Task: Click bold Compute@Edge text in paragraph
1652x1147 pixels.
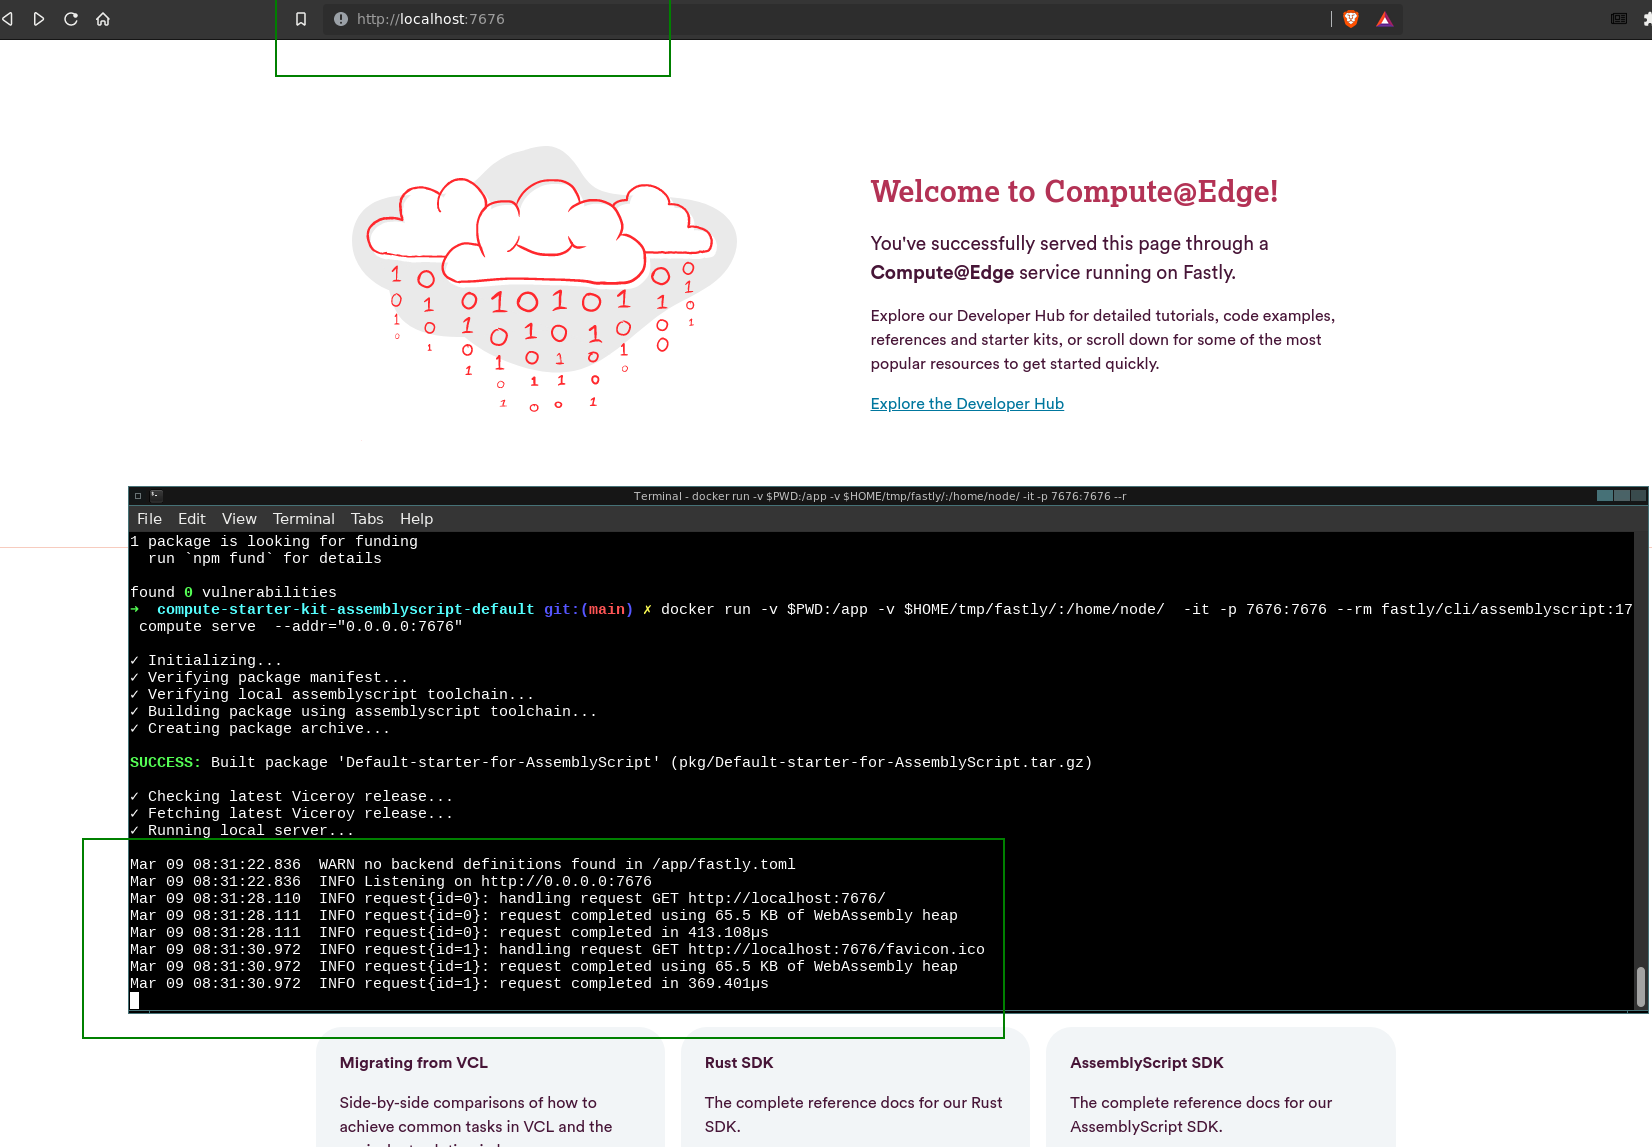Action: 942,272
